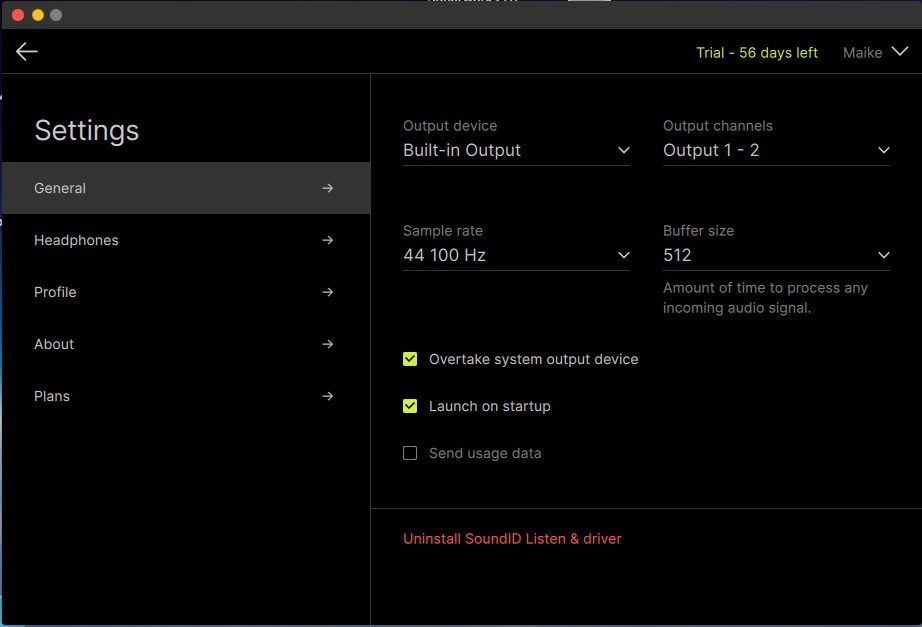
Task: Click Uninstall SoundID Listen & driver
Action: [x=512, y=539]
